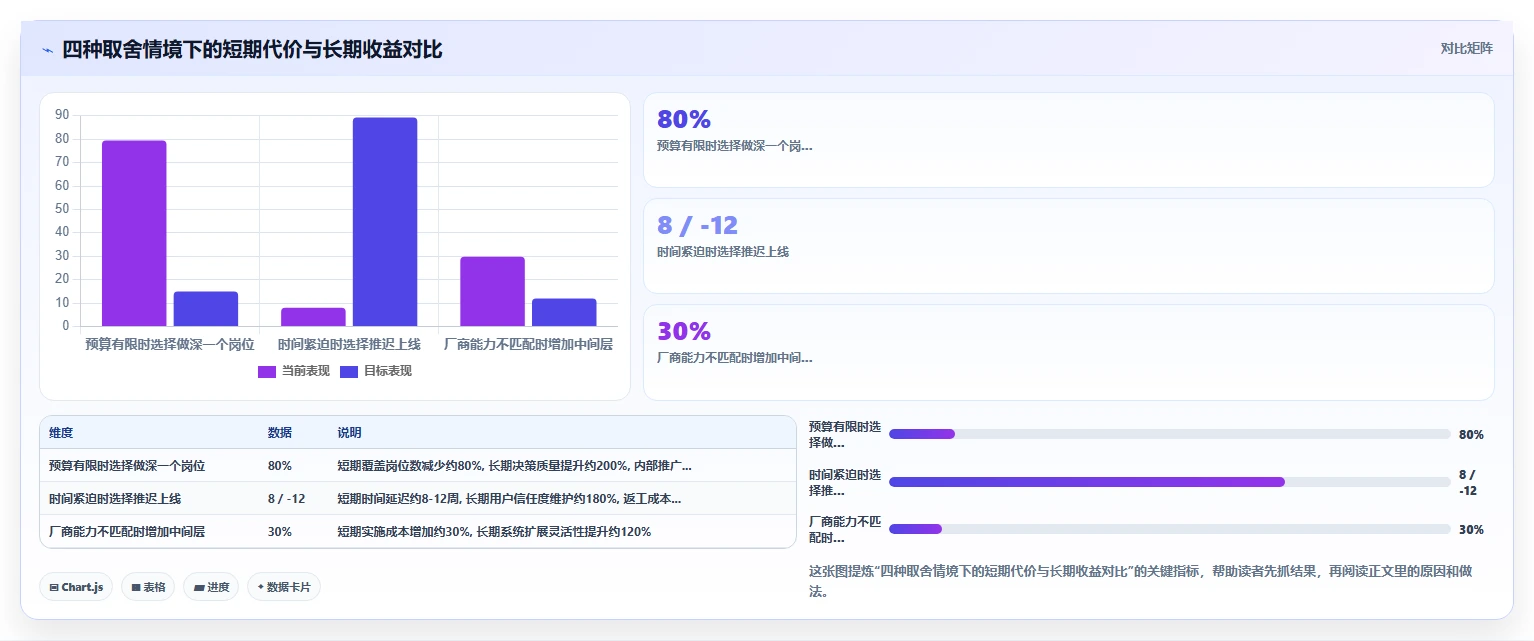Select the 80% data card
Screen dimensions: 1534x641
click(1068, 140)
